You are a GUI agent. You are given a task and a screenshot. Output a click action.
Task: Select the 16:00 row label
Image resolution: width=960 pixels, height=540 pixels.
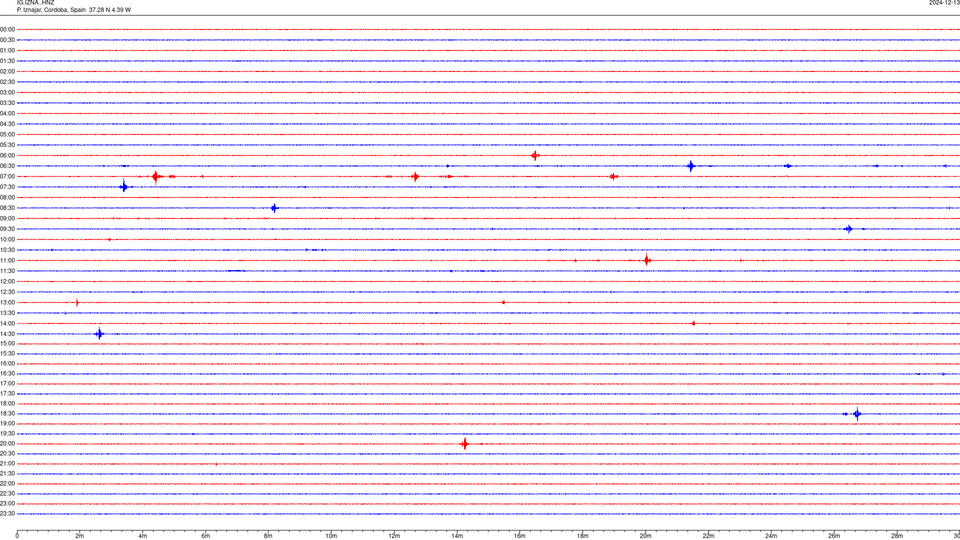click(x=7, y=364)
